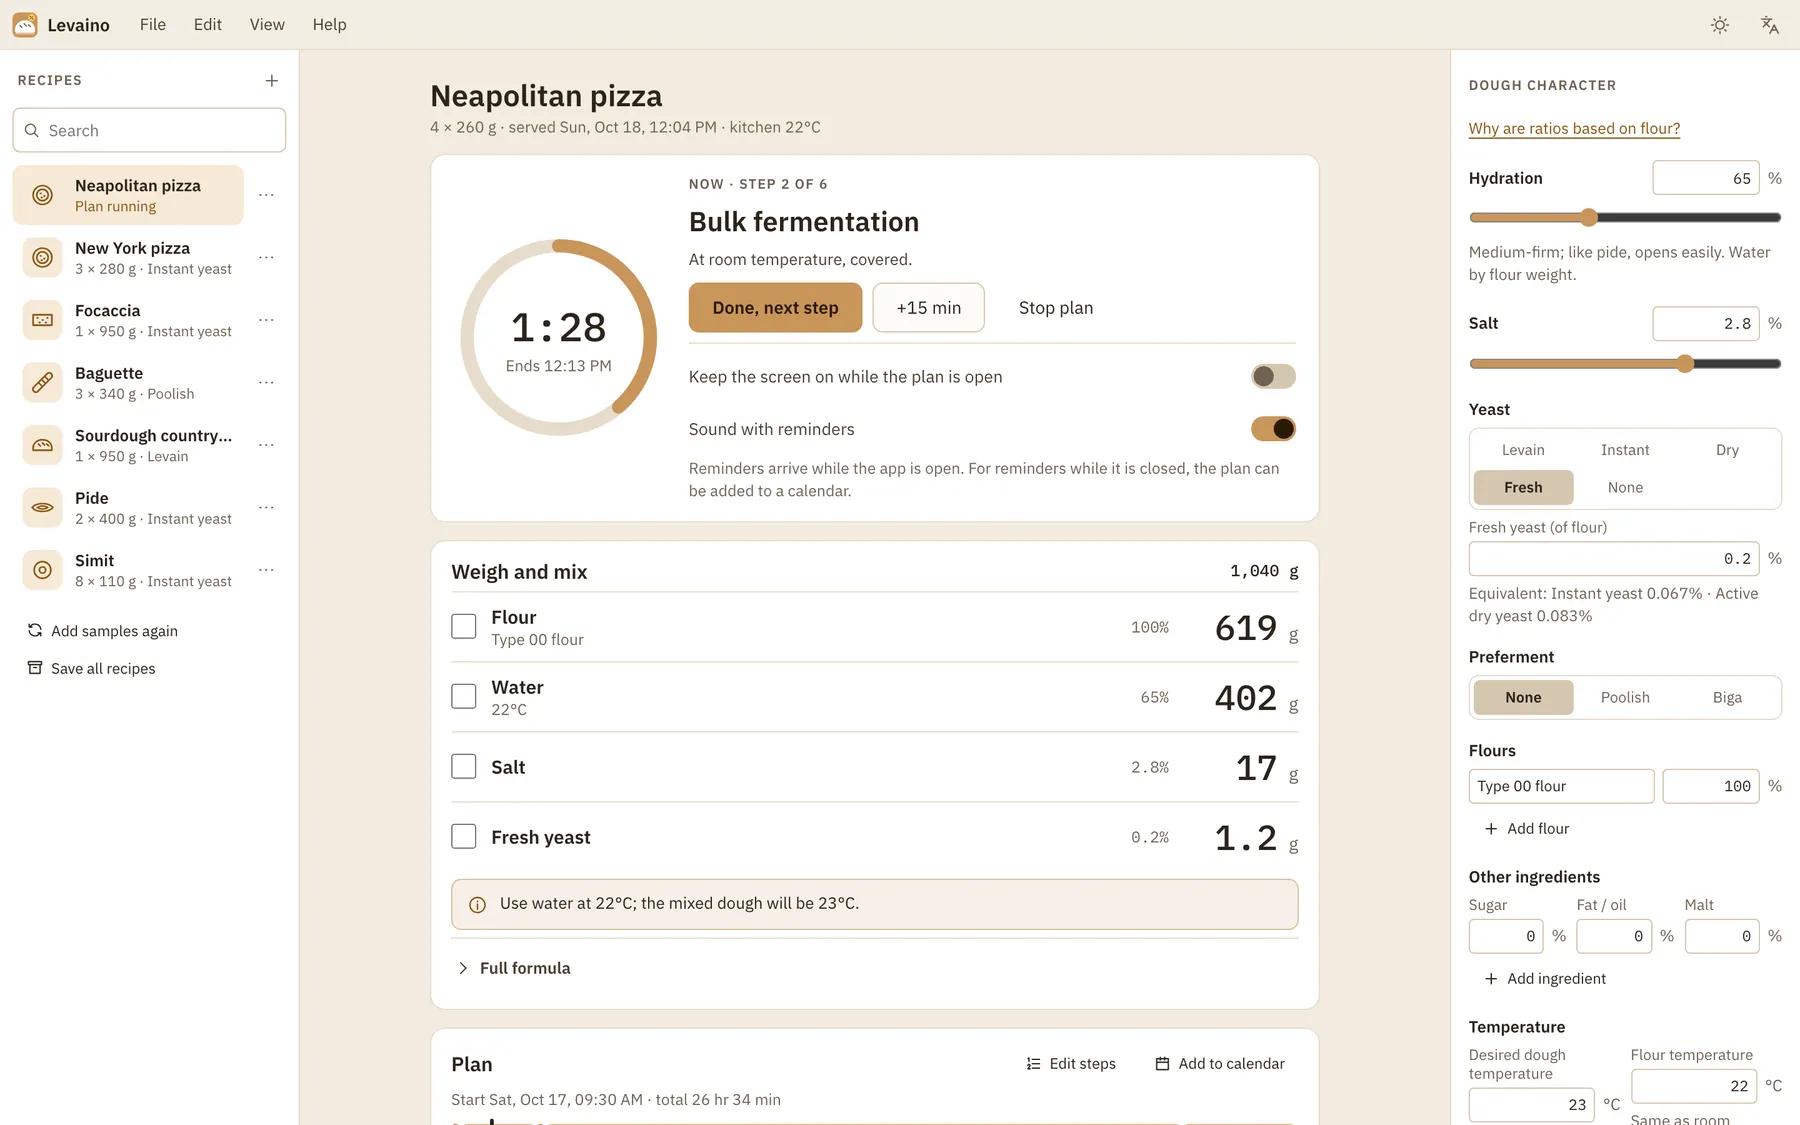Open the Edit menu
1800x1125 pixels.
tap(208, 25)
